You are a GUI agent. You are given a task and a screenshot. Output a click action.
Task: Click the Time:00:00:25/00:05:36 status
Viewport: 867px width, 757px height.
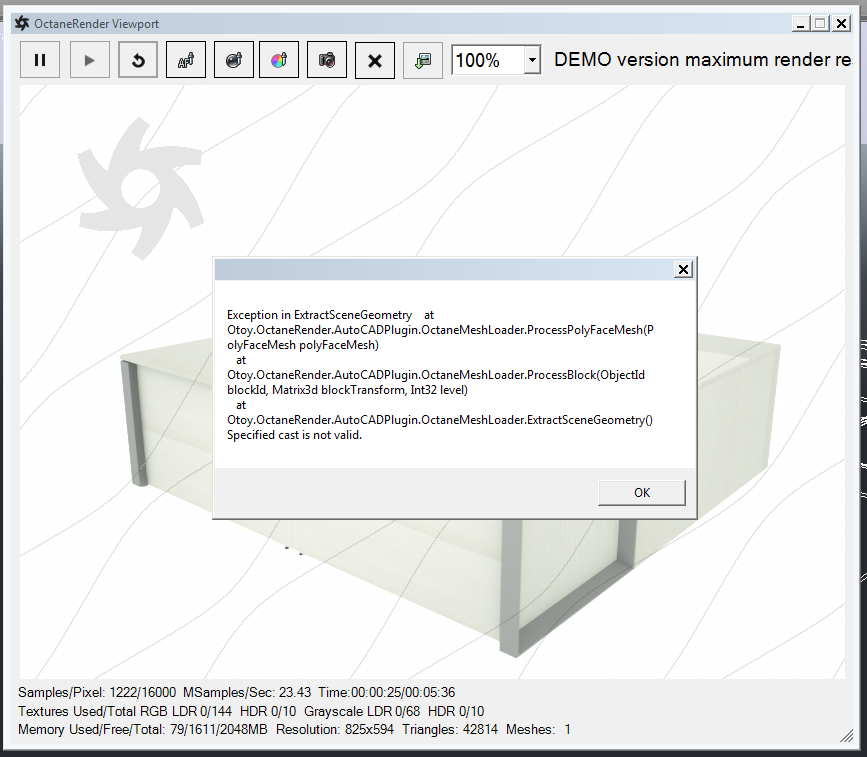(387, 692)
